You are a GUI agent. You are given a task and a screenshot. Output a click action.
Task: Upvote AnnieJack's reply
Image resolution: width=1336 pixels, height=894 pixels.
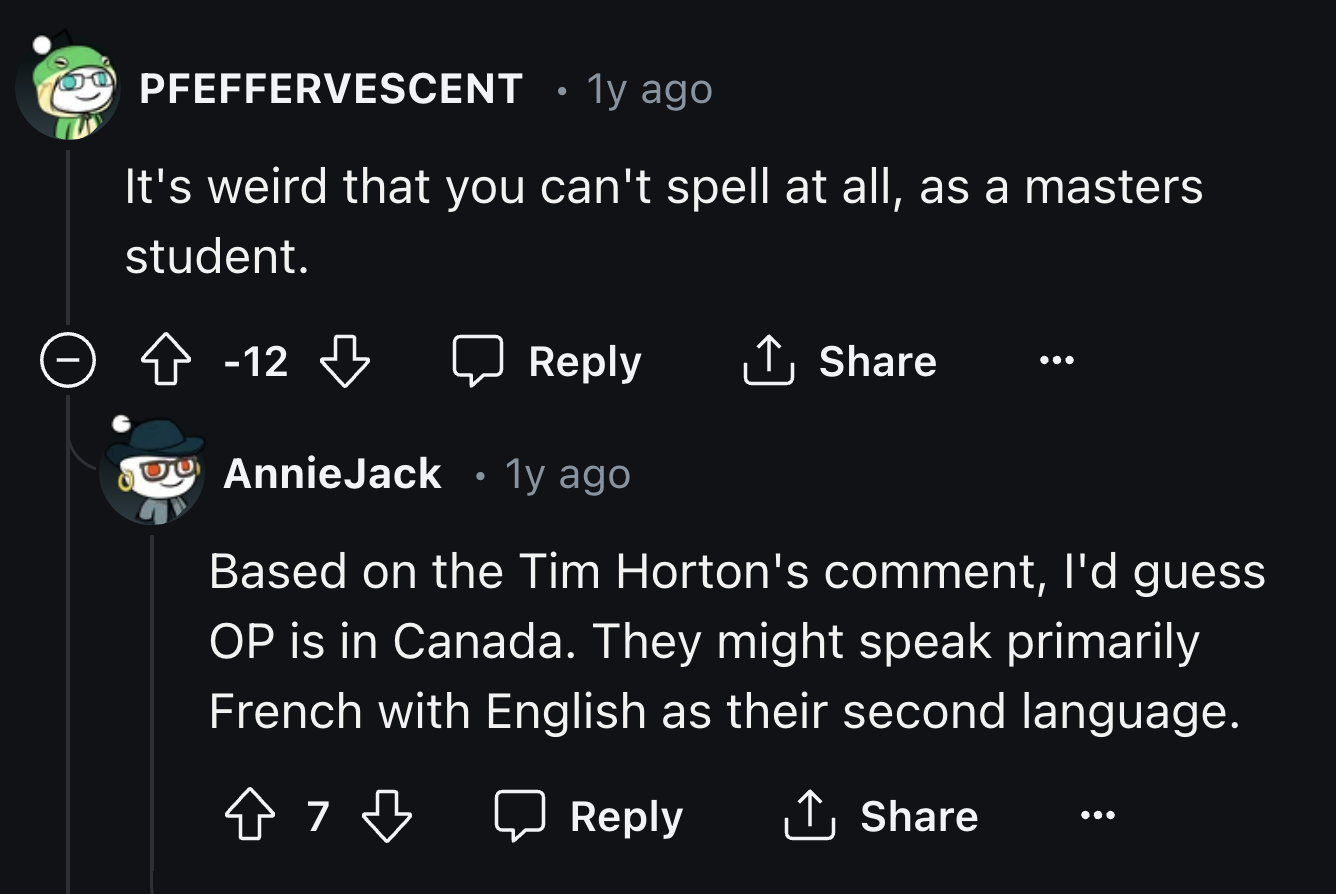(x=249, y=817)
